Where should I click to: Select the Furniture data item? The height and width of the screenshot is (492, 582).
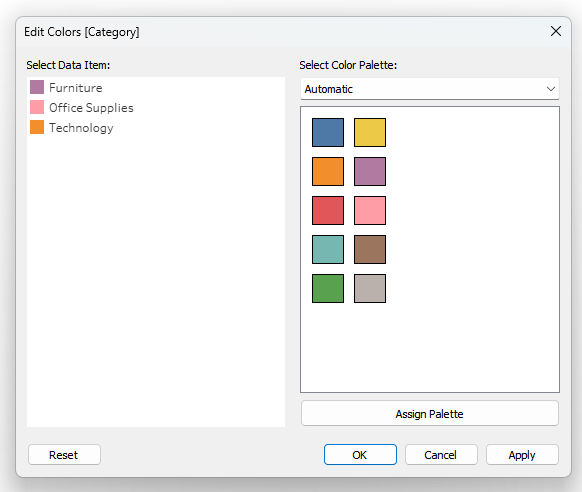click(66, 88)
